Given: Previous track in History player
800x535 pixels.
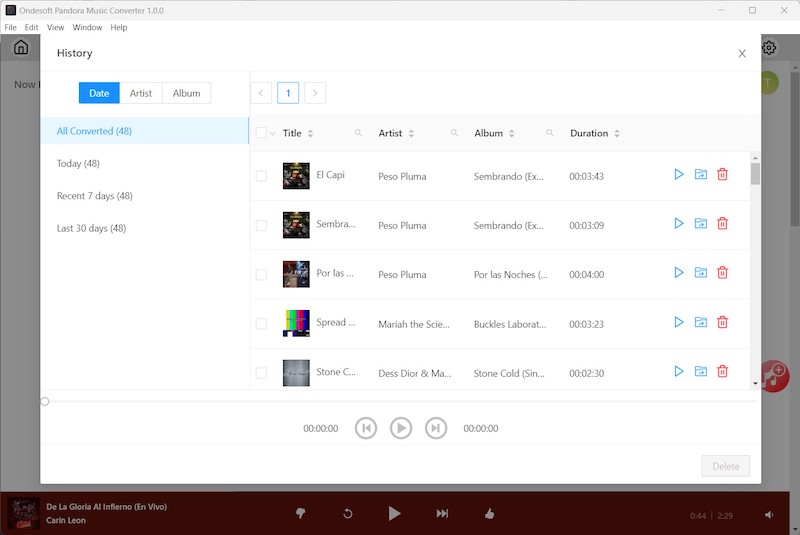Looking at the screenshot, I should 366,428.
